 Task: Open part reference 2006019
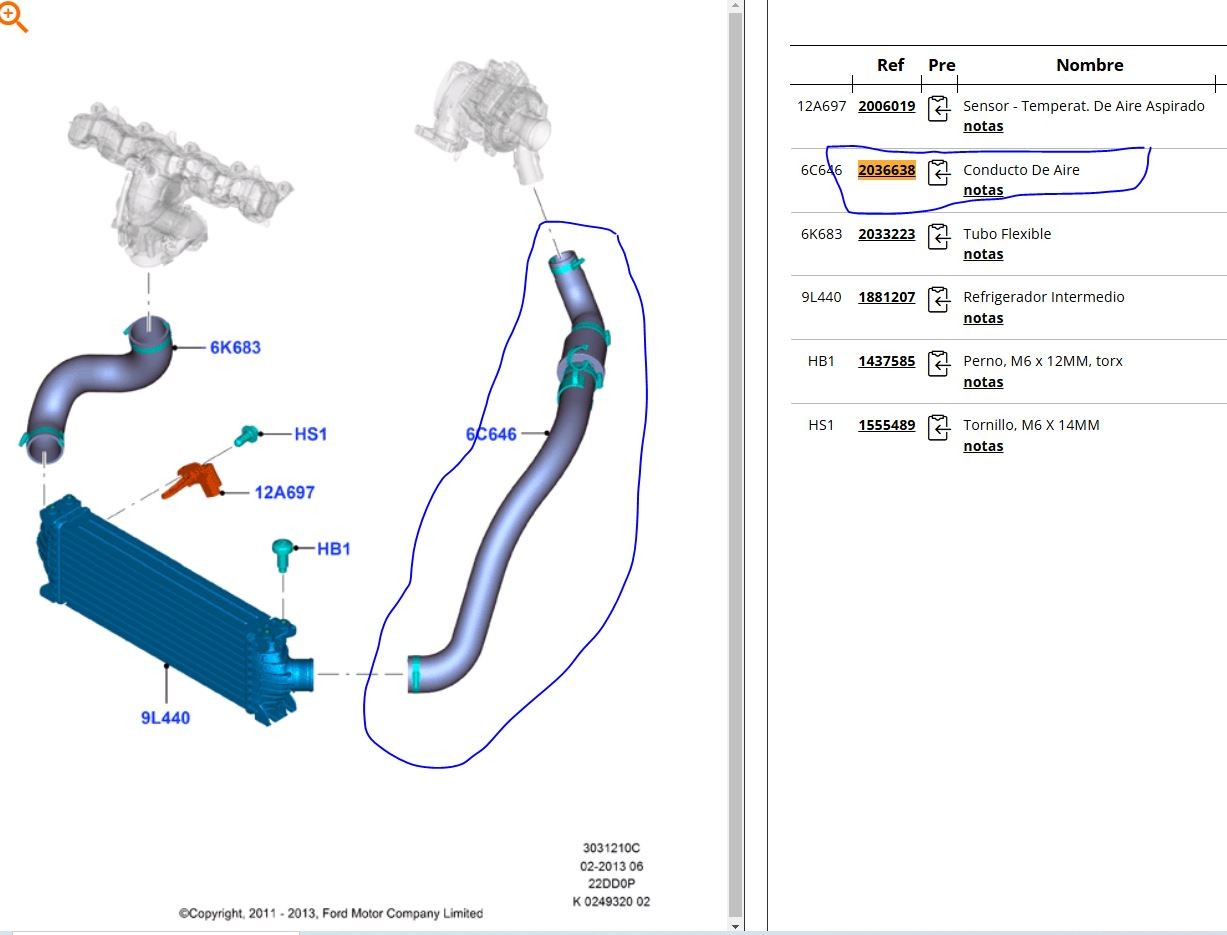[x=886, y=106]
